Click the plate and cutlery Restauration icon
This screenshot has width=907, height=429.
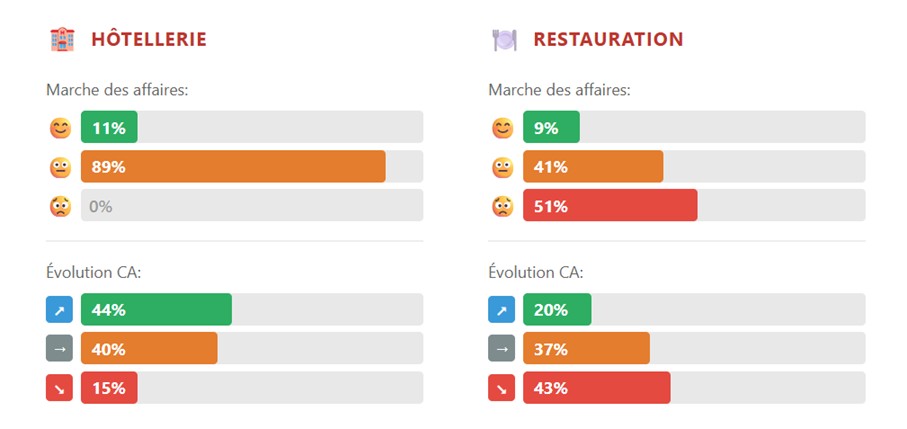coord(504,39)
